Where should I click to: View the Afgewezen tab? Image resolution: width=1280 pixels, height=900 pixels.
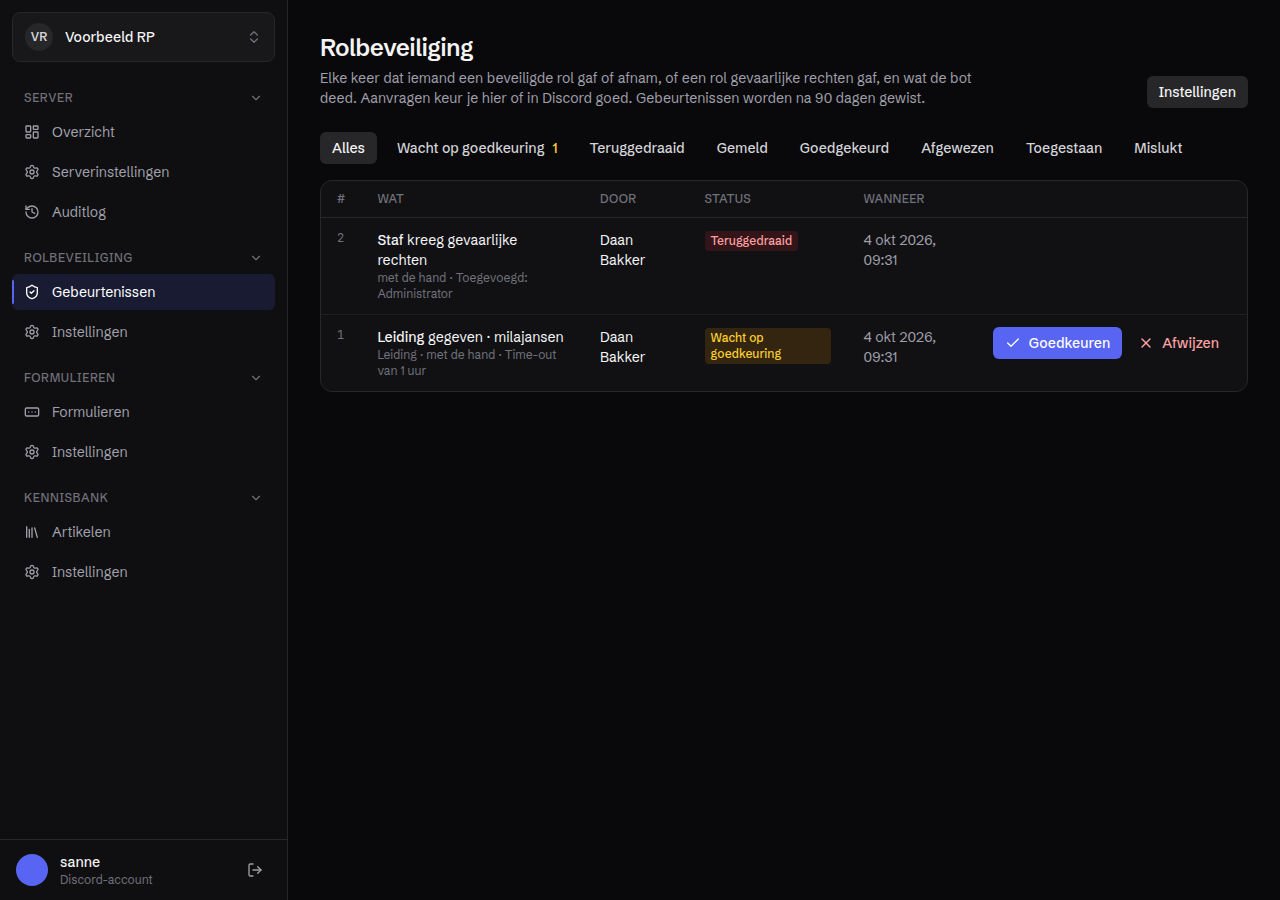(957, 148)
